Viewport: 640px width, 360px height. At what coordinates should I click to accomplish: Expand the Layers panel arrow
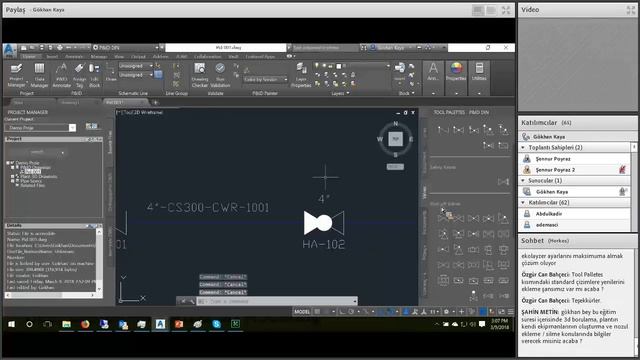point(348,93)
